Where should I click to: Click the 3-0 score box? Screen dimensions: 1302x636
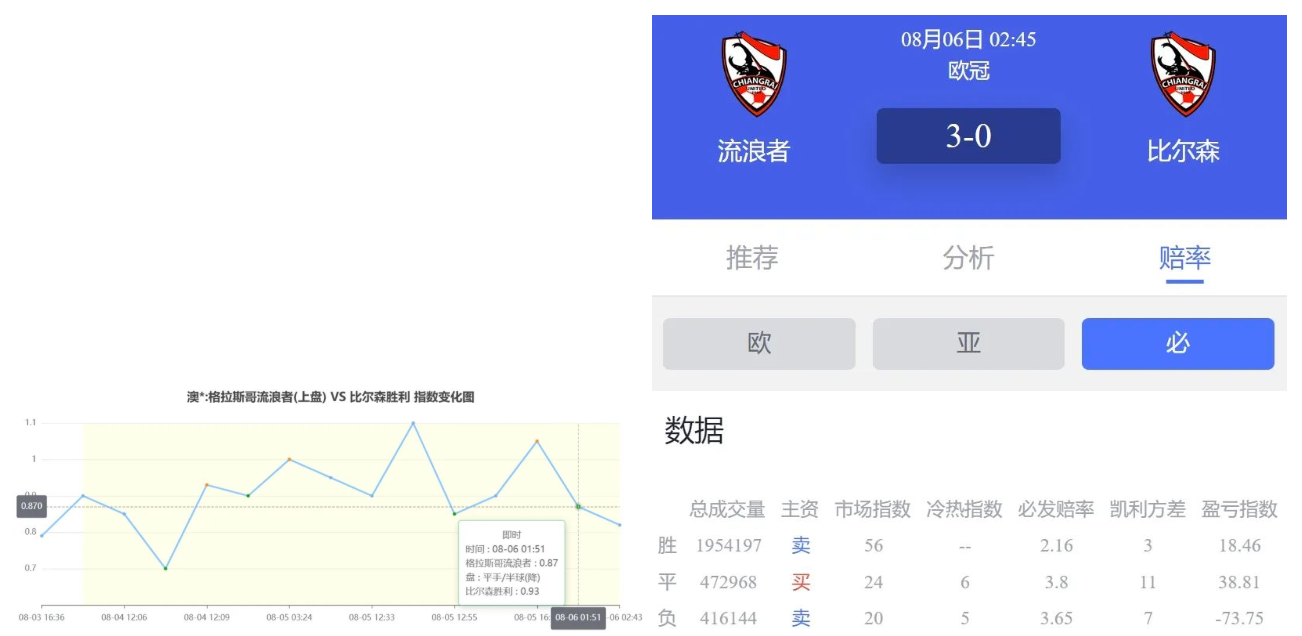pyautogui.click(x=968, y=136)
